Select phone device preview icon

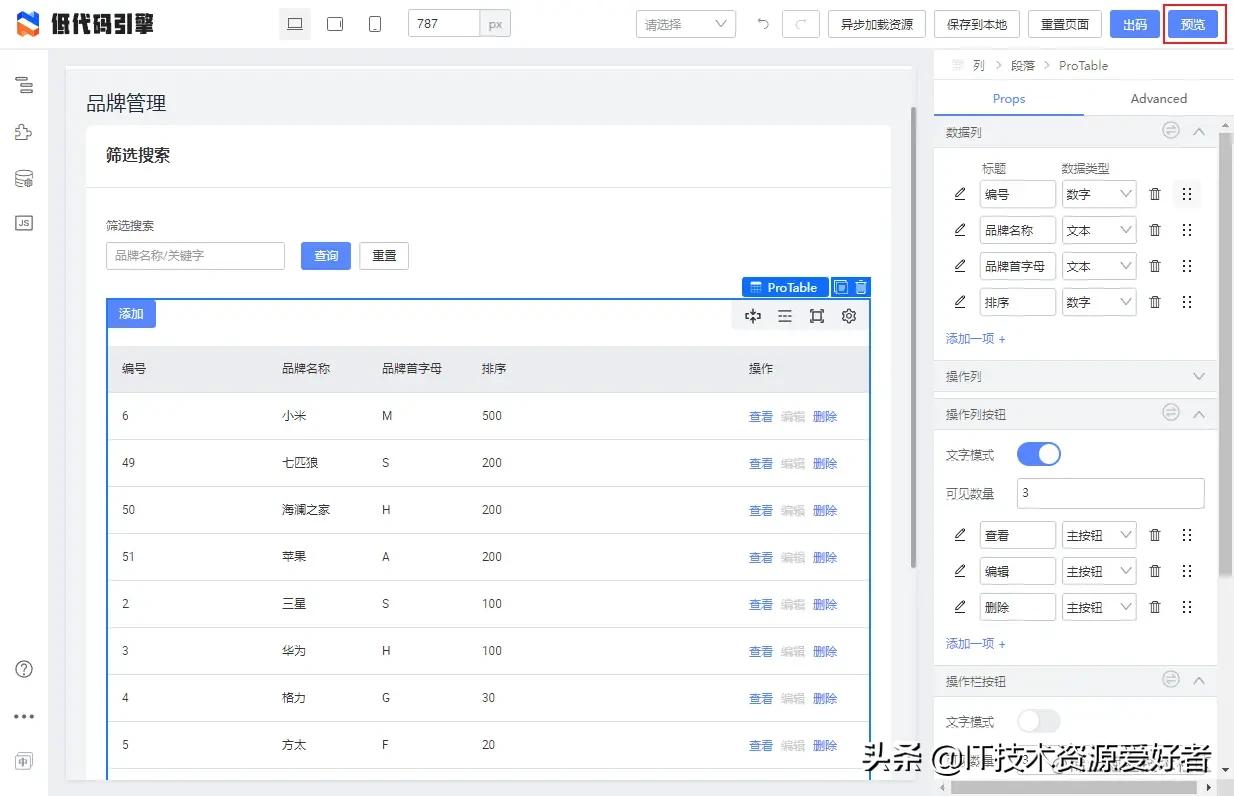click(375, 24)
